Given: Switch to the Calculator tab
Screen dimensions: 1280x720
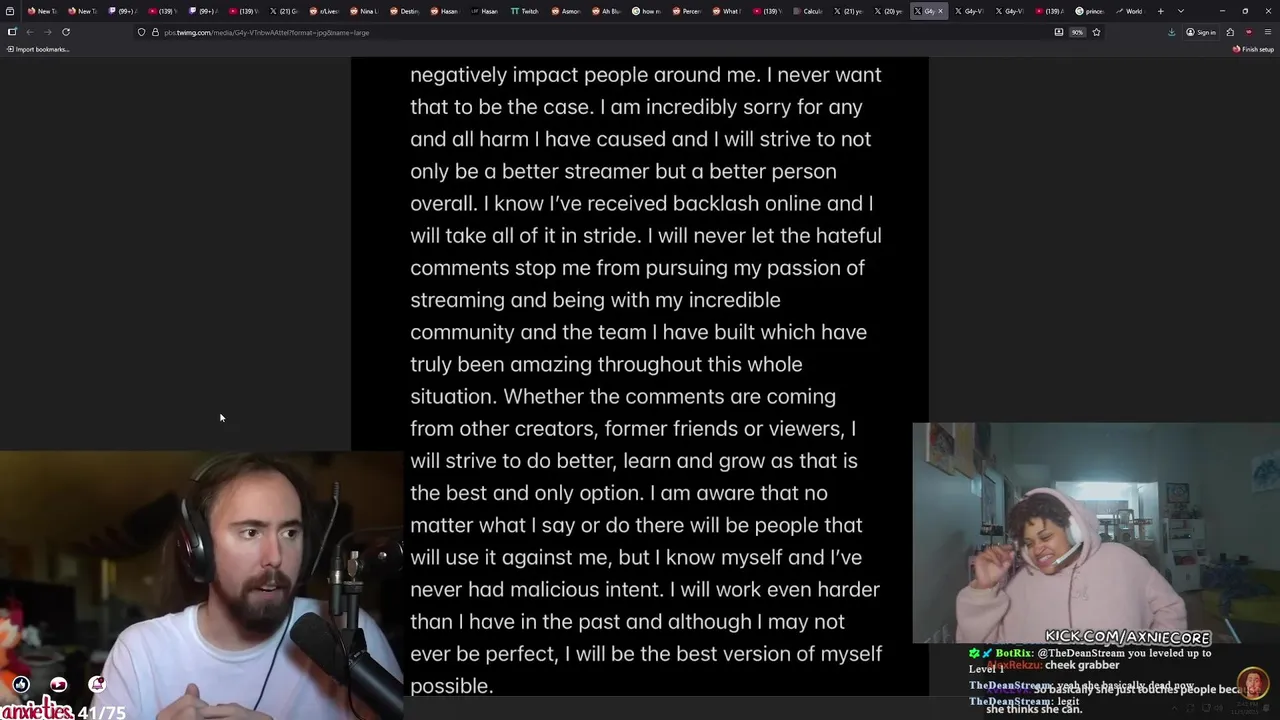Looking at the screenshot, I should coord(807,11).
